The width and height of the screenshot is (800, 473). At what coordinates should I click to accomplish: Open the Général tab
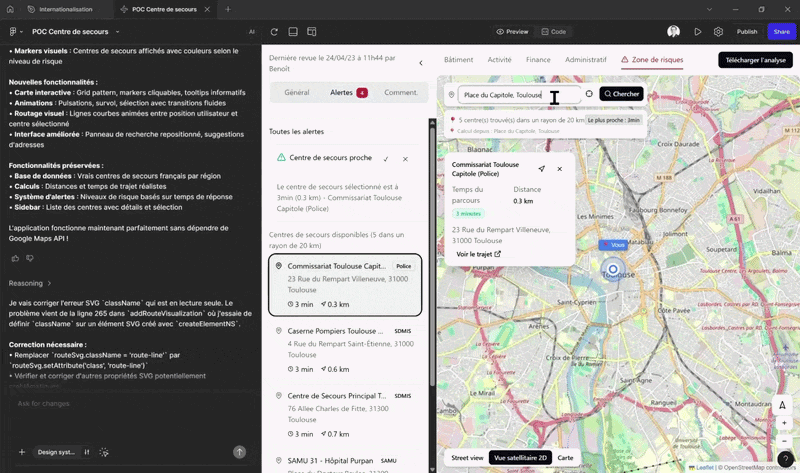point(296,92)
